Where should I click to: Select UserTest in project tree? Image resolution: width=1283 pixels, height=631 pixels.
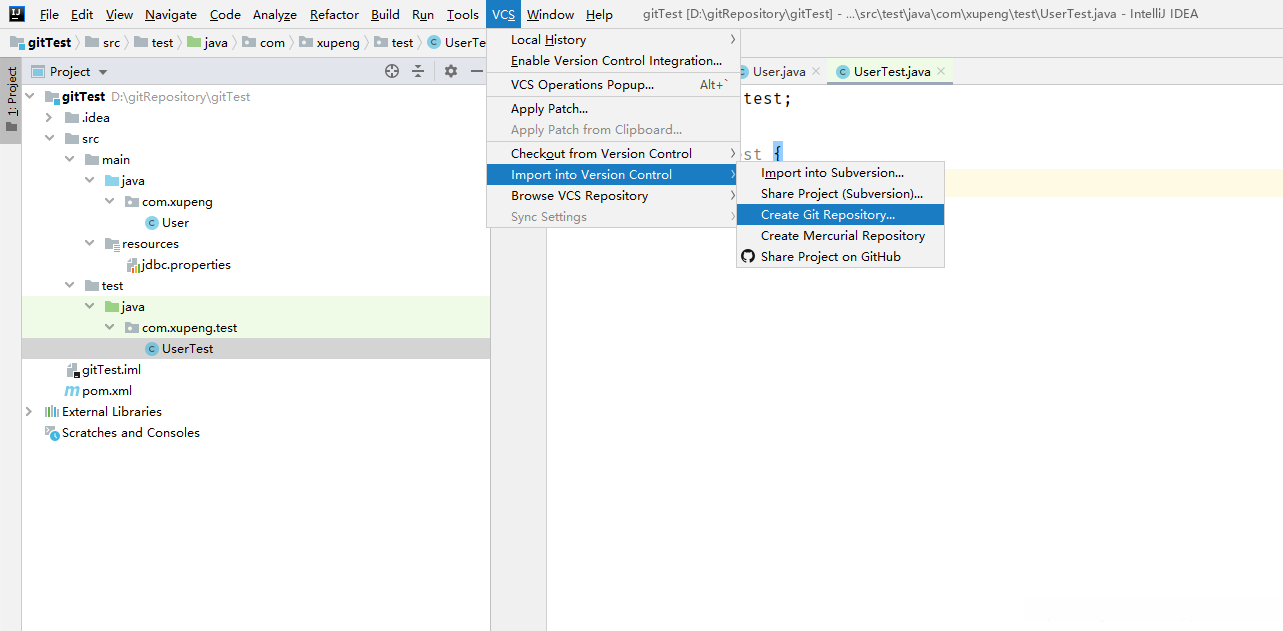pyautogui.click(x=187, y=349)
